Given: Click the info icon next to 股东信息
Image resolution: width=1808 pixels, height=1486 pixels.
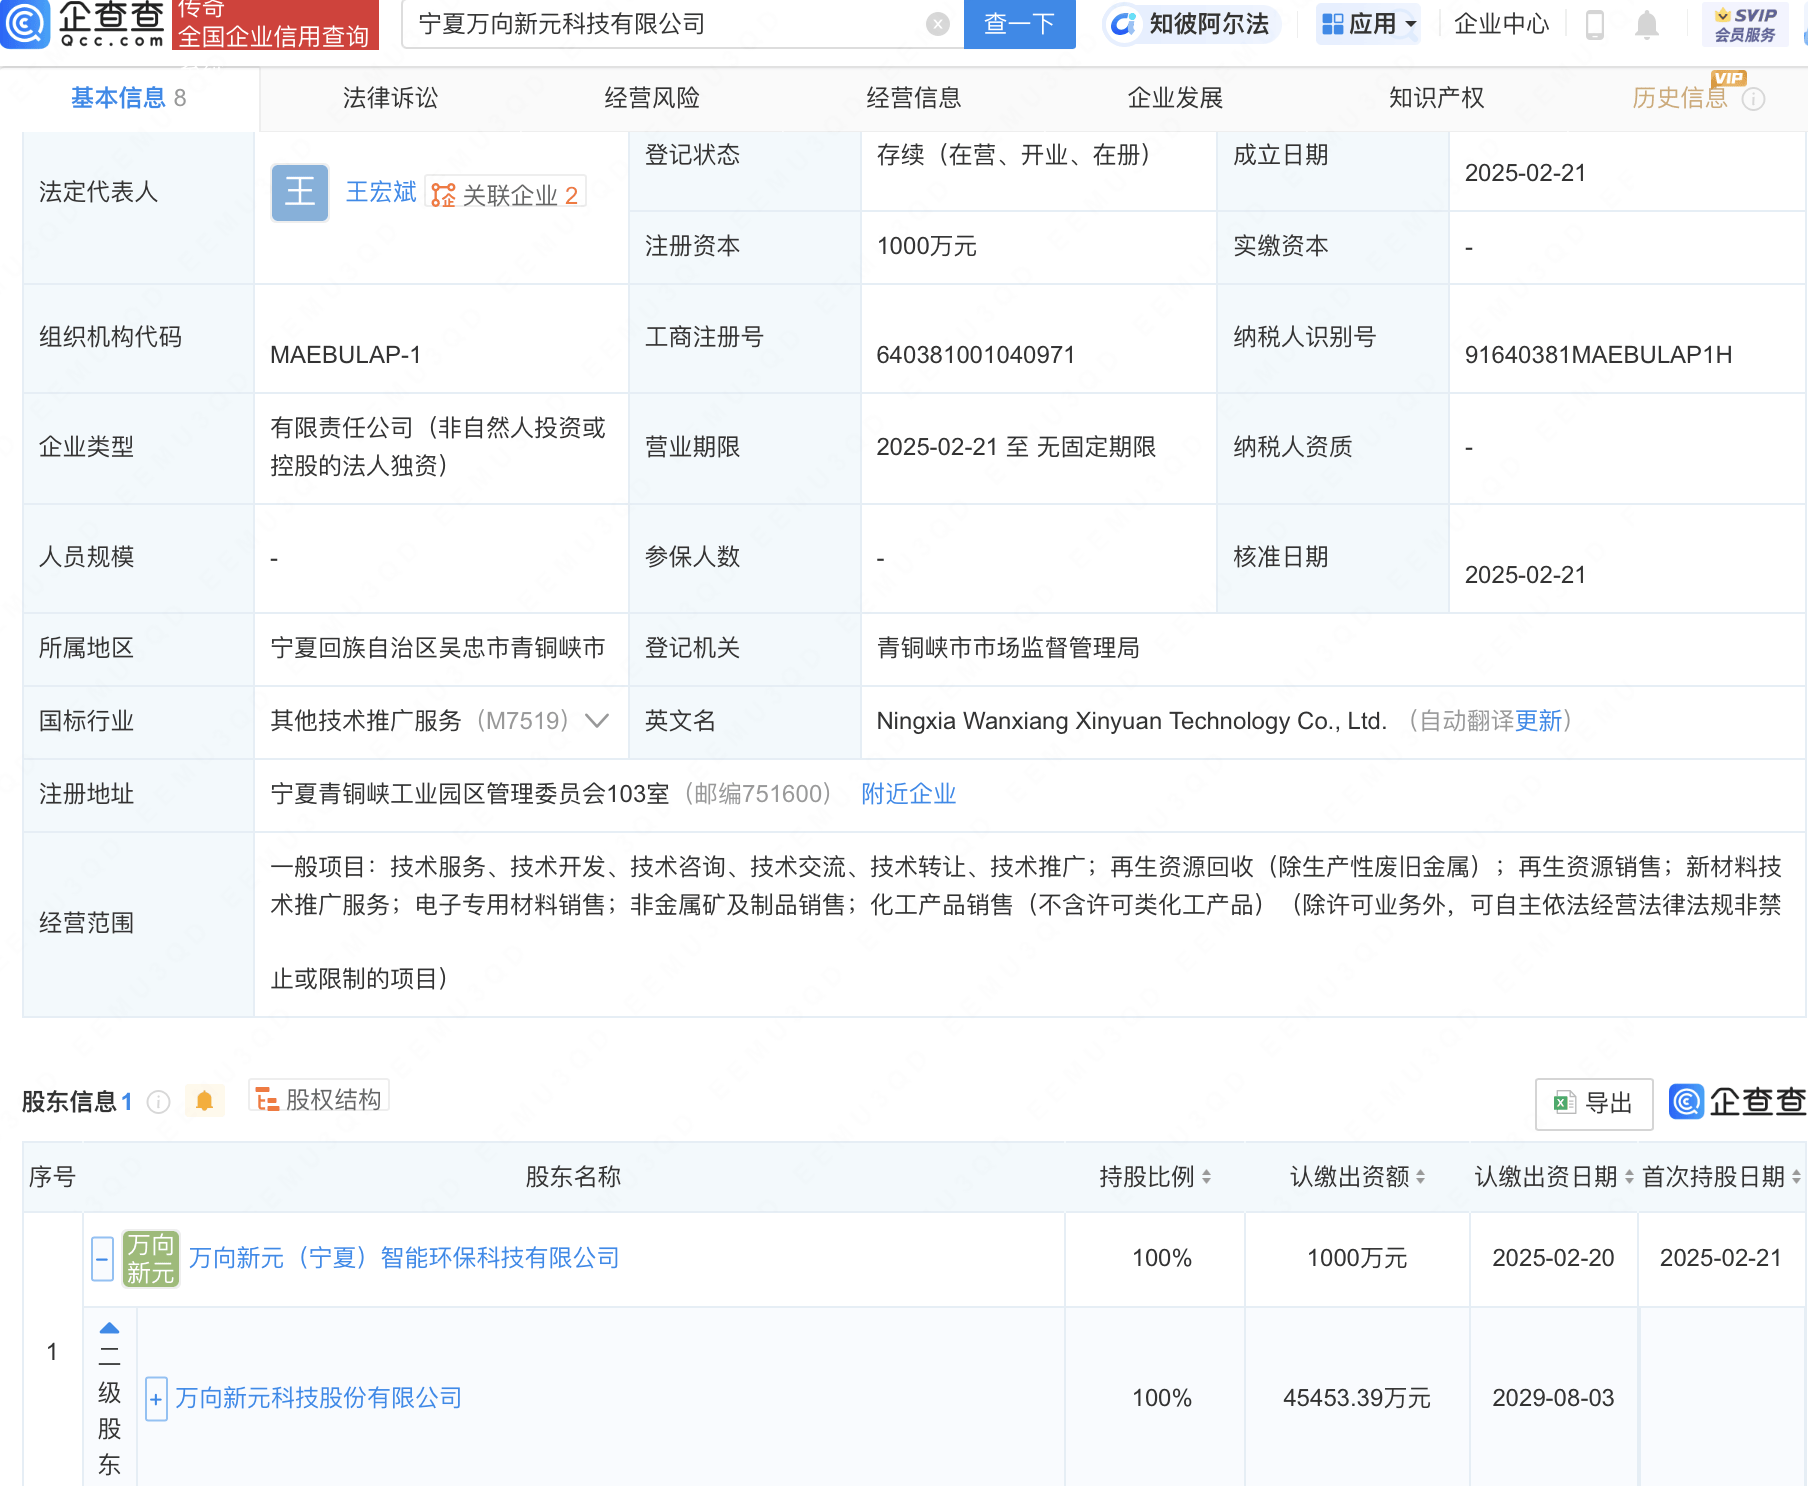Looking at the screenshot, I should click(158, 1102).
